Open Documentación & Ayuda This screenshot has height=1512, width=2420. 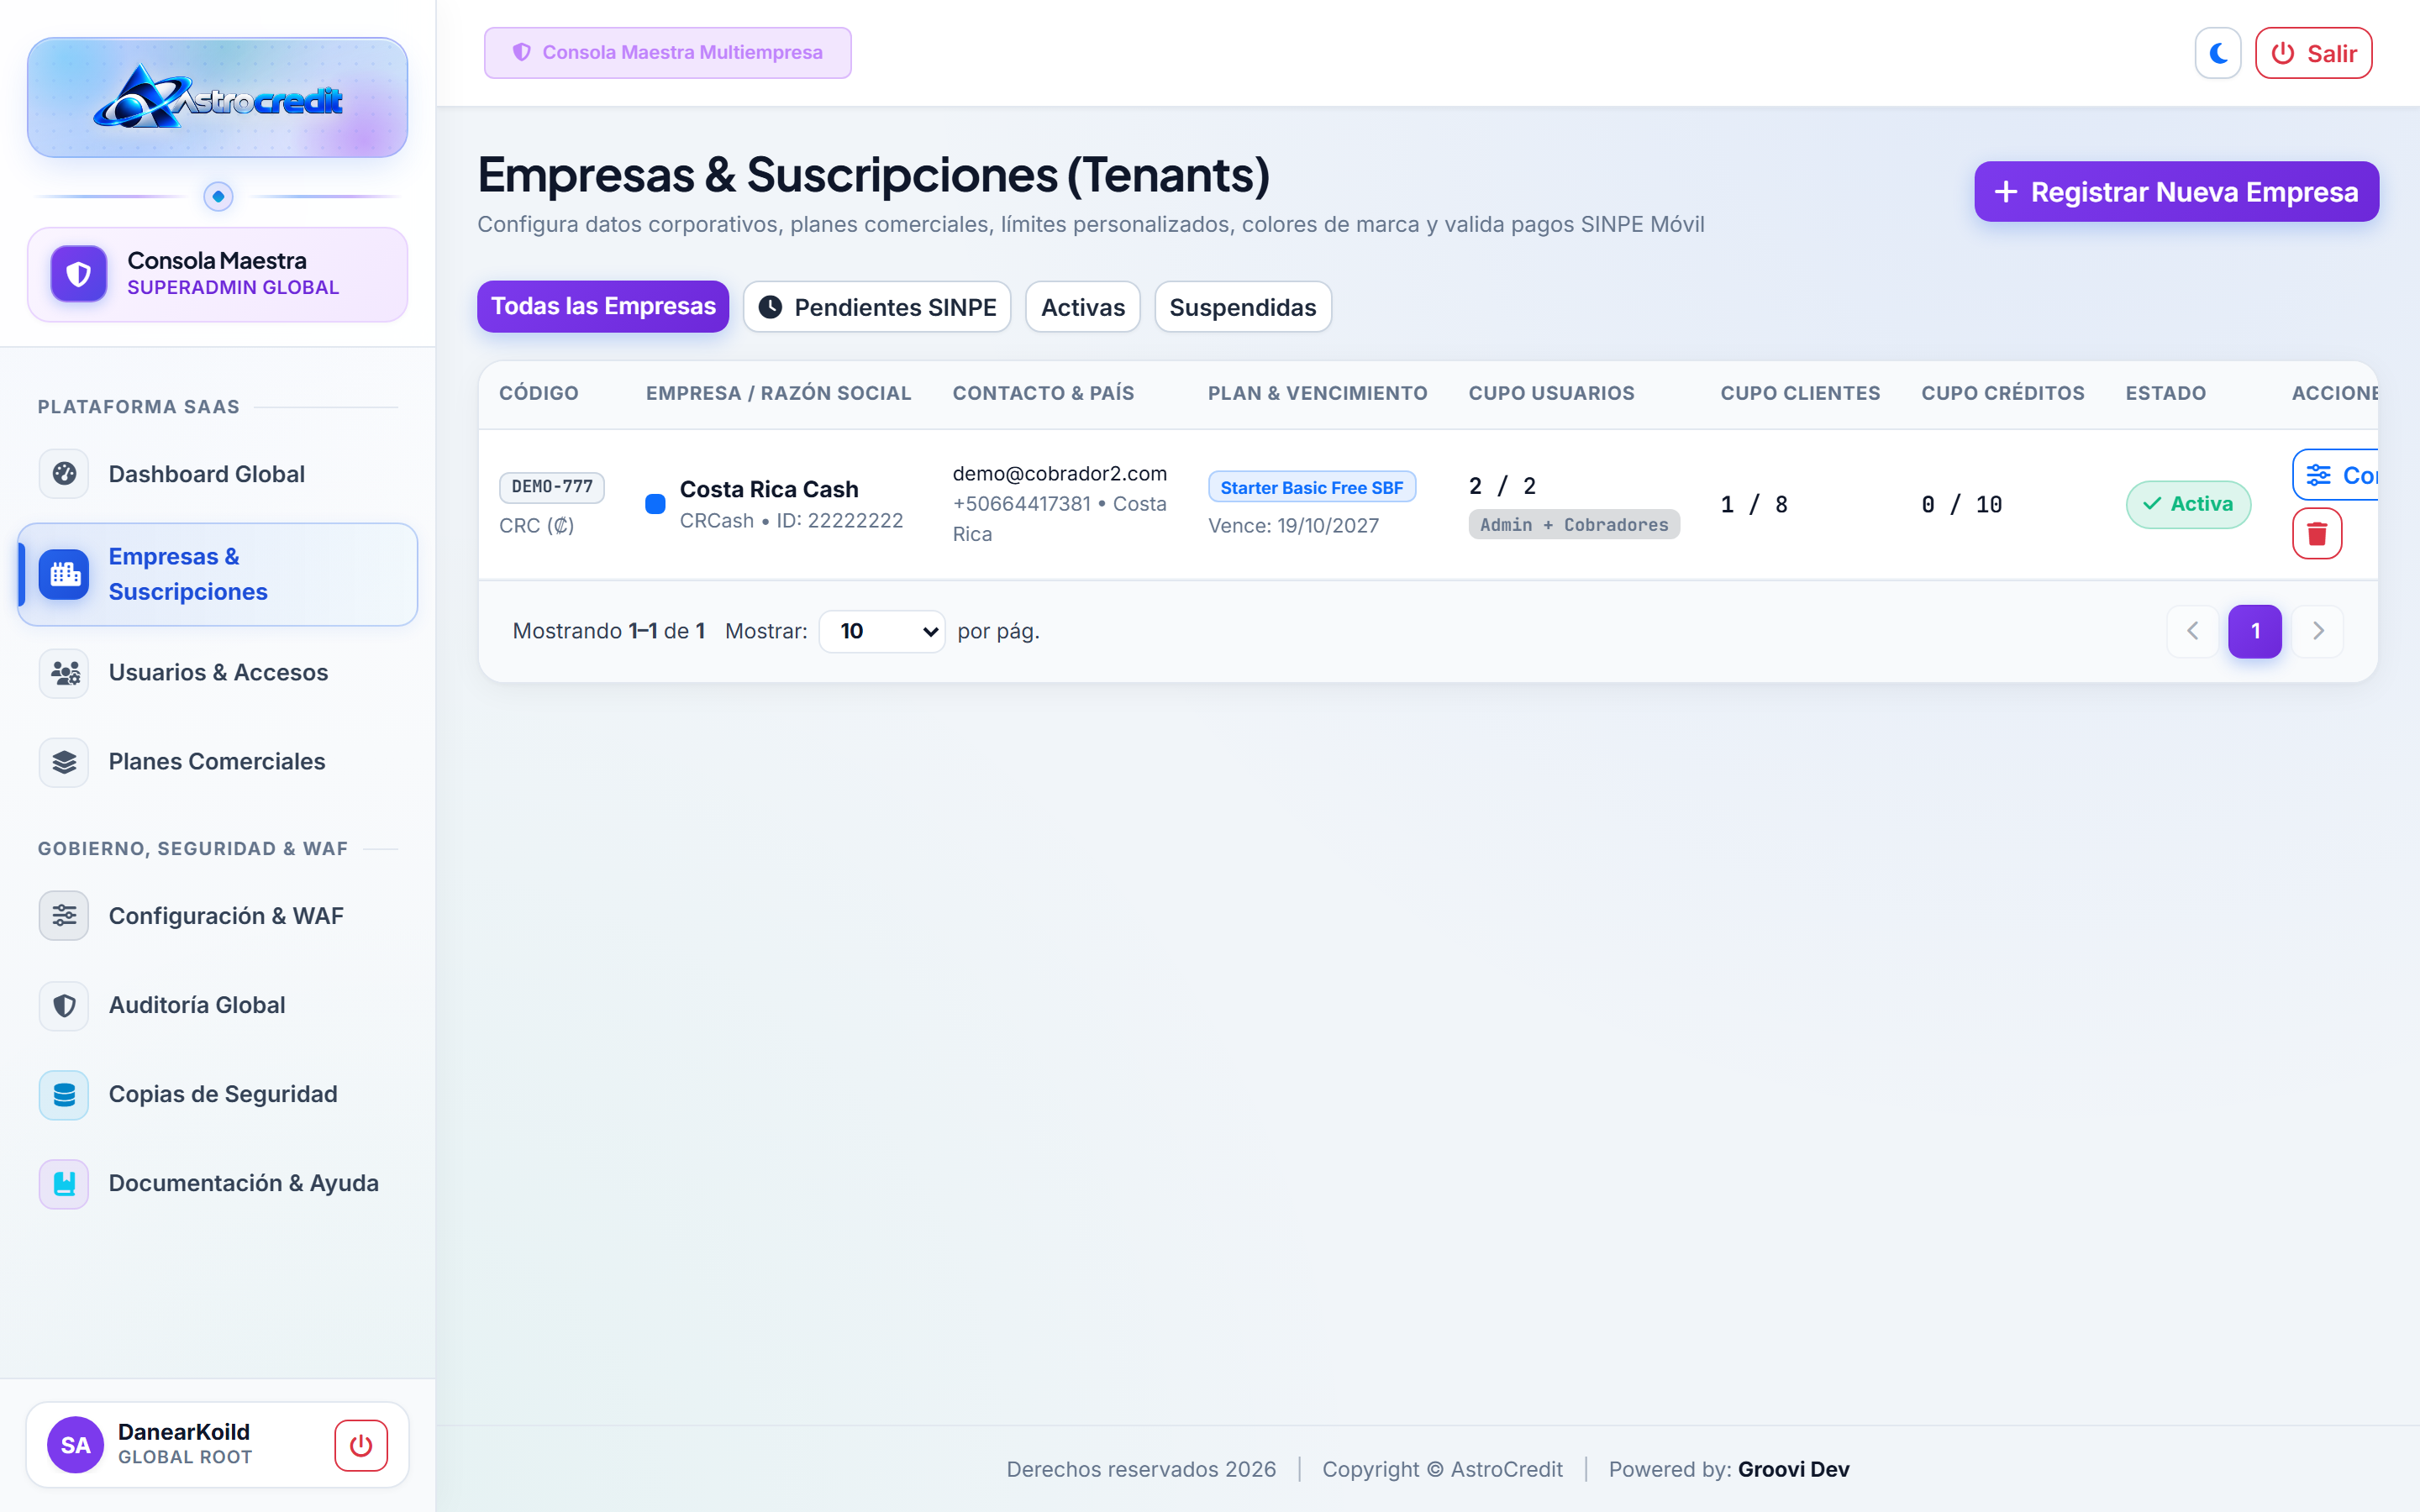(x=218, y=1183)
